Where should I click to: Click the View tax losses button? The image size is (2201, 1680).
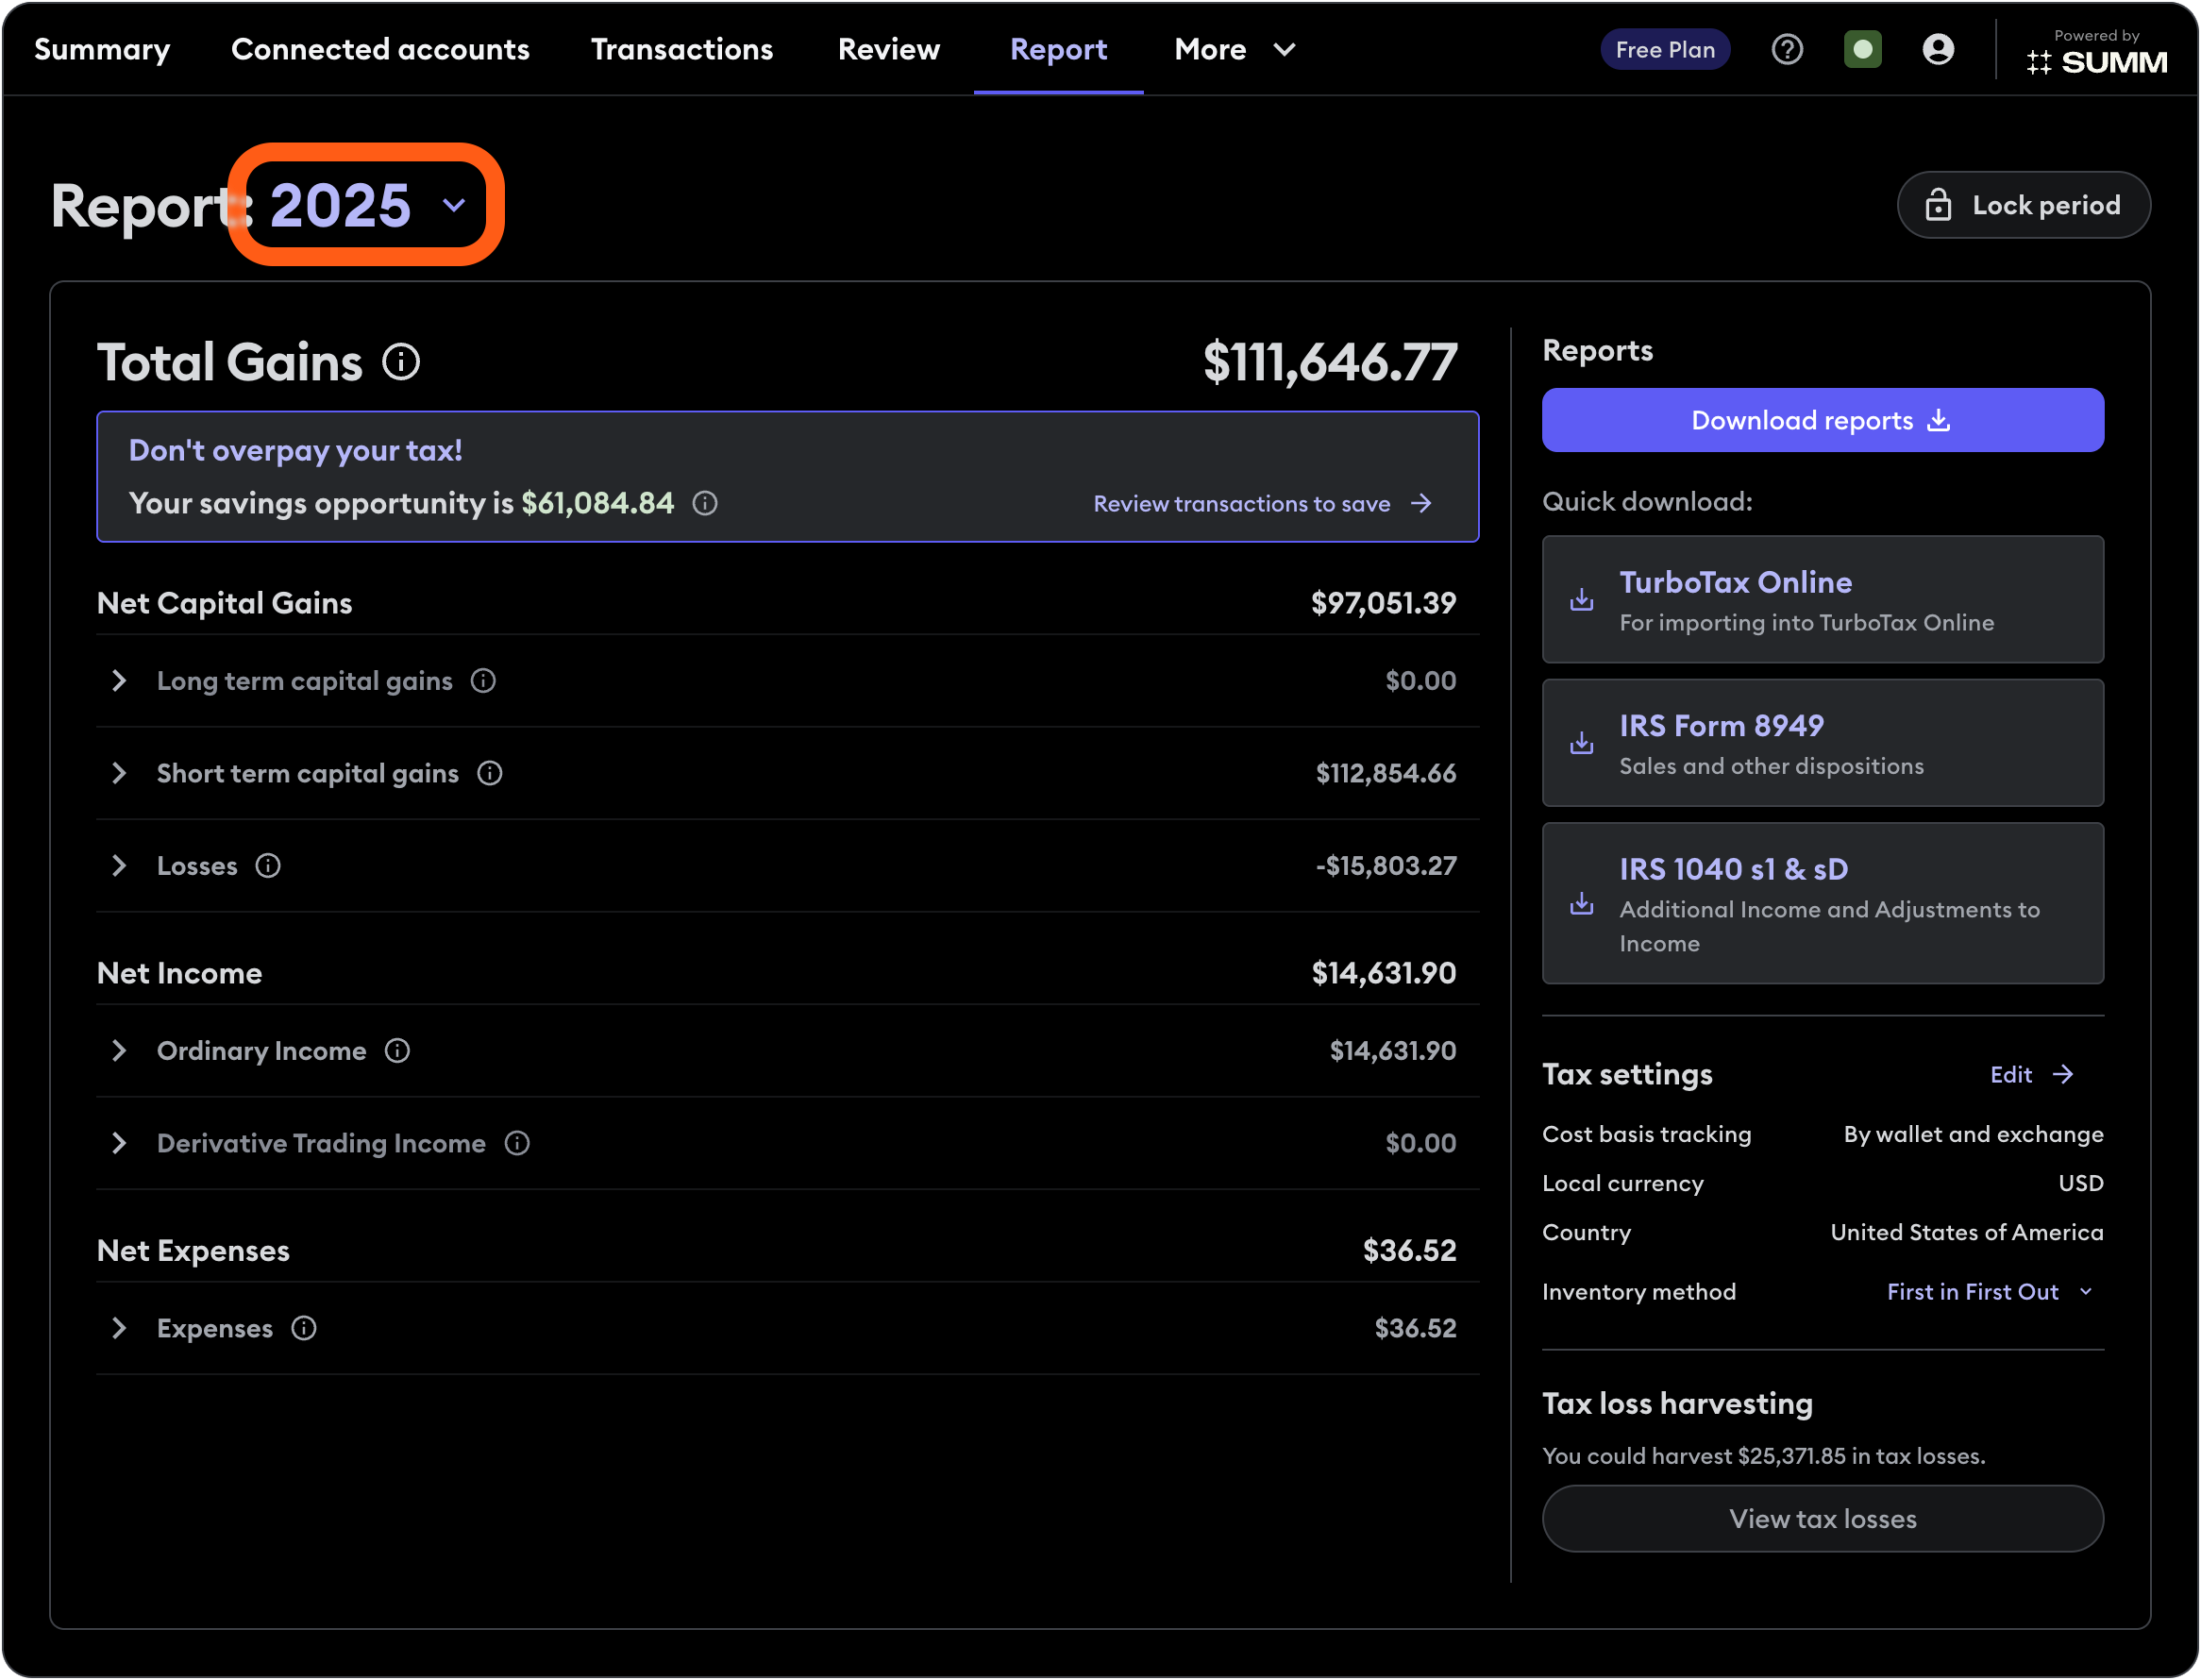coord(1822,1519)
